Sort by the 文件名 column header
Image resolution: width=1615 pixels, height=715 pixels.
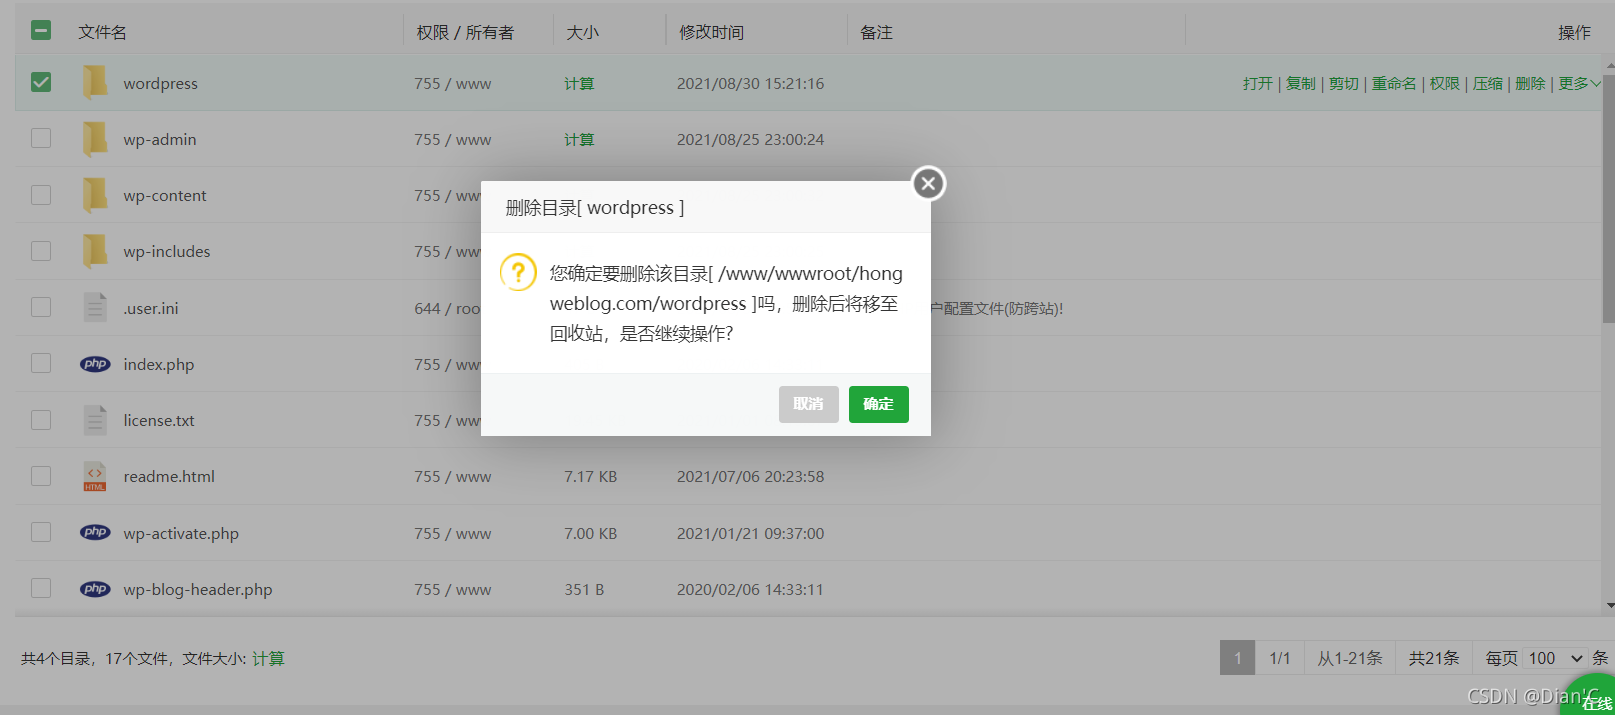(x=103, y=32)
